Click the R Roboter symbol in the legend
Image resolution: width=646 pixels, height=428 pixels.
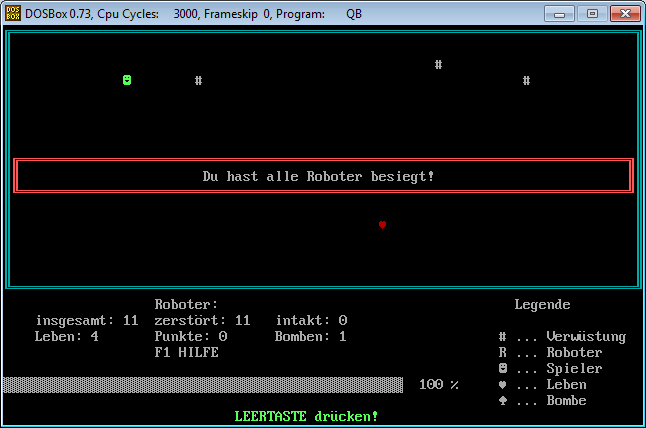502,352
